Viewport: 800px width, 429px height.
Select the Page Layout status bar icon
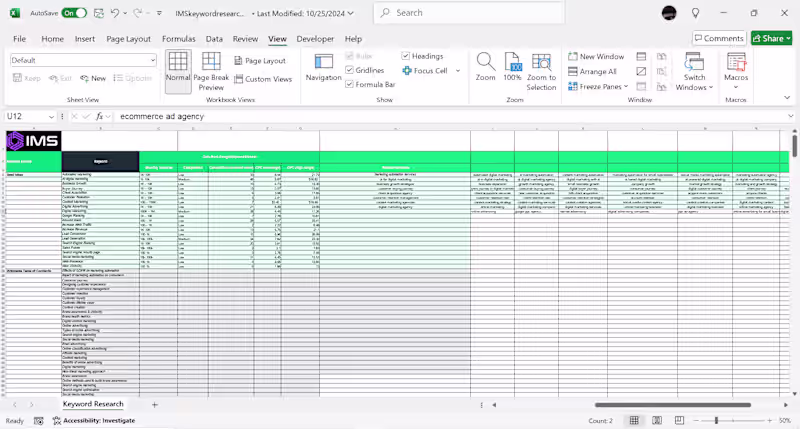point(657,420)
